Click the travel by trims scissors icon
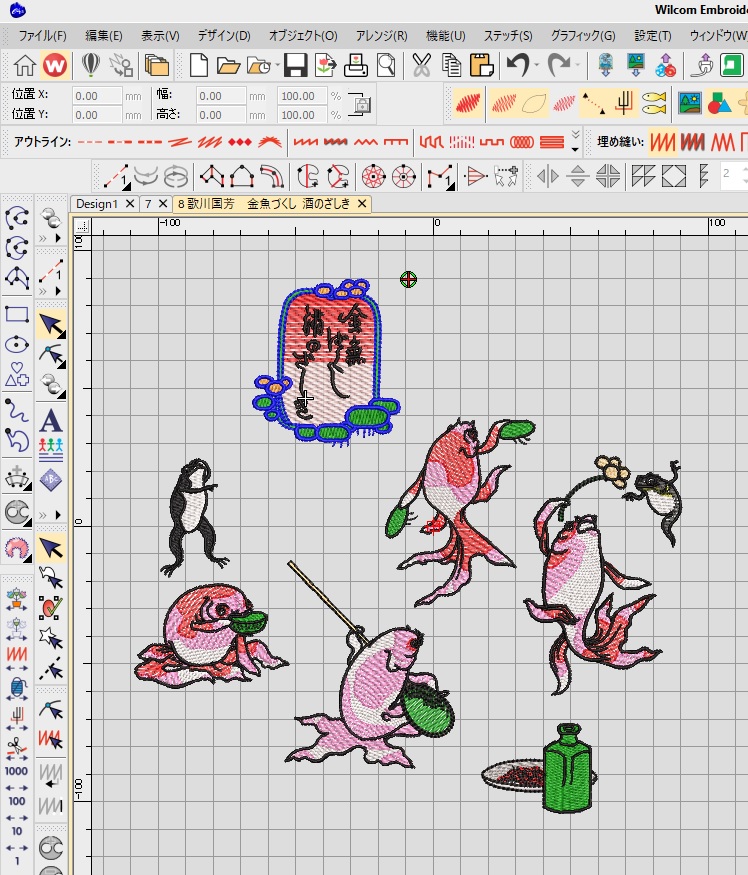748x875 pixels. (x=17, y=747)
